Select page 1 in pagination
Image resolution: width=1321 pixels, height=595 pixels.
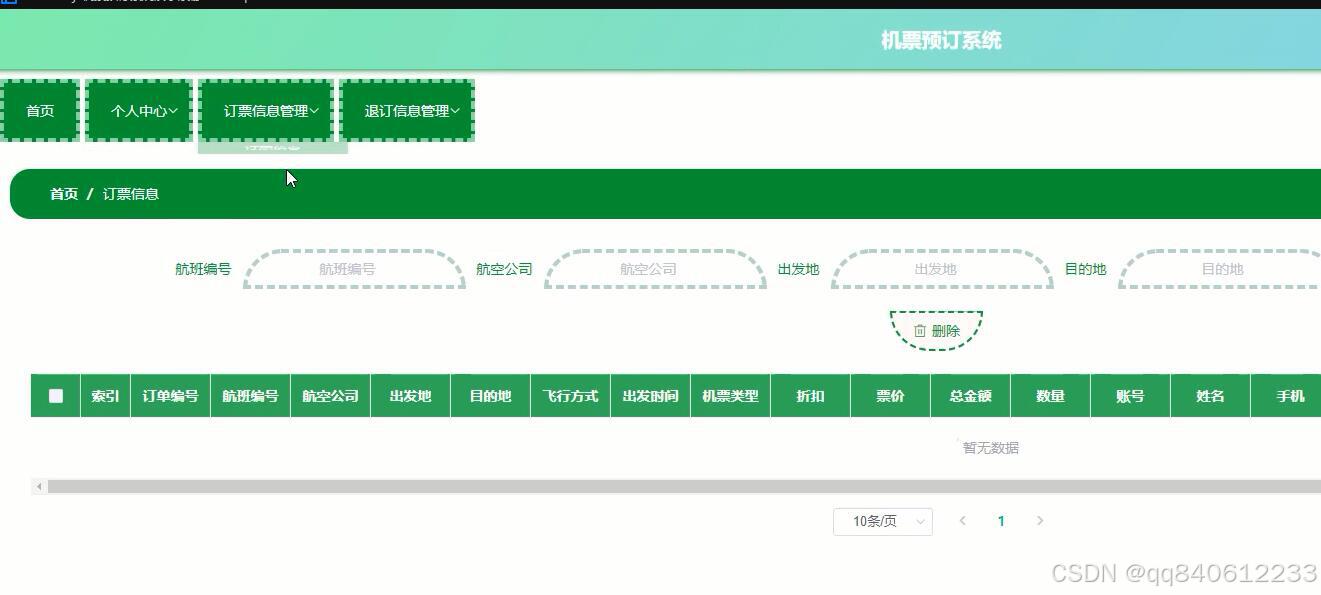pos(1001,521)
